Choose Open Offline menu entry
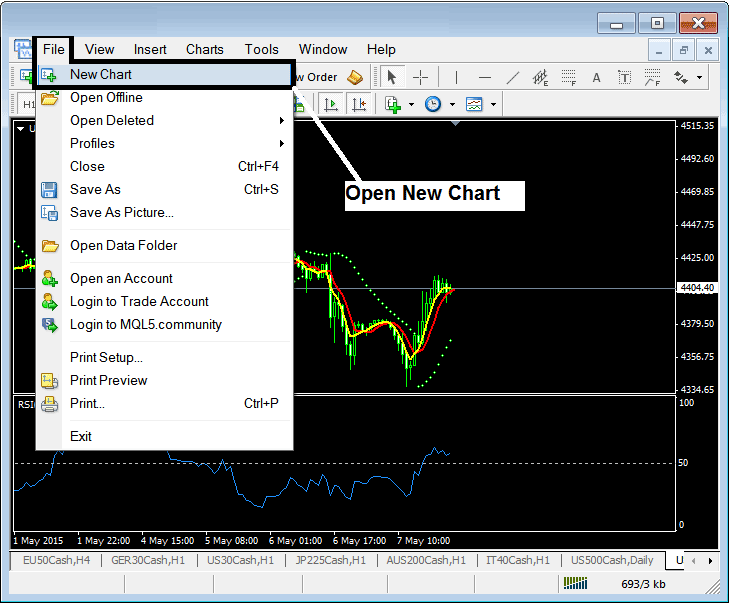Screen dimensions: 729x603 [x=165, y=98]
